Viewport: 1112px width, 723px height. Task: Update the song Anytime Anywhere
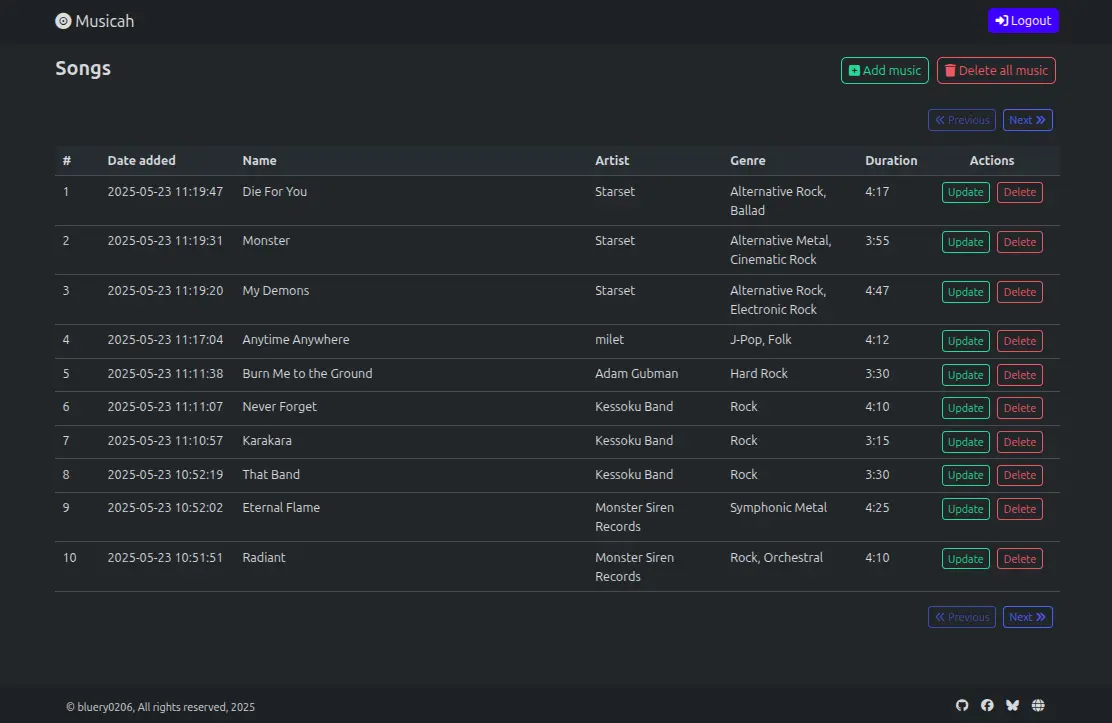pos(965,341)
